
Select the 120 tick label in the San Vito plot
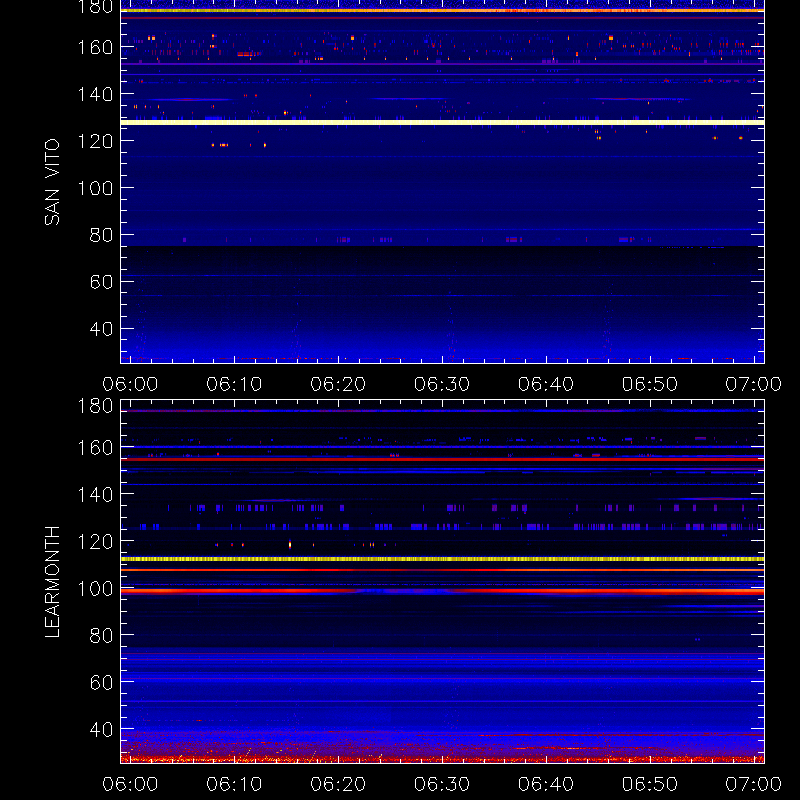click(x=95, y=141)
